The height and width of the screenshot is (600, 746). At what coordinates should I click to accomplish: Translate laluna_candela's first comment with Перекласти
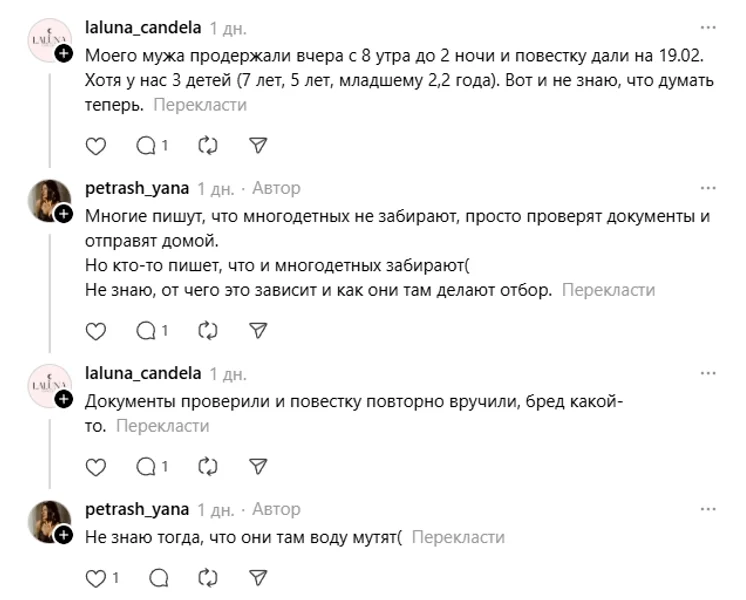(200, 104)
